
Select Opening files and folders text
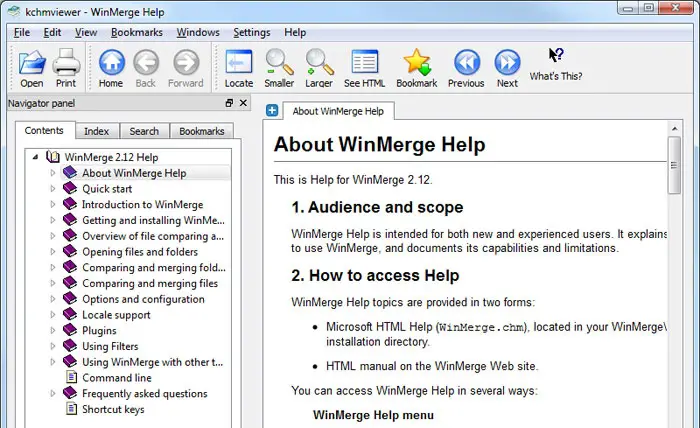point(140,252)
